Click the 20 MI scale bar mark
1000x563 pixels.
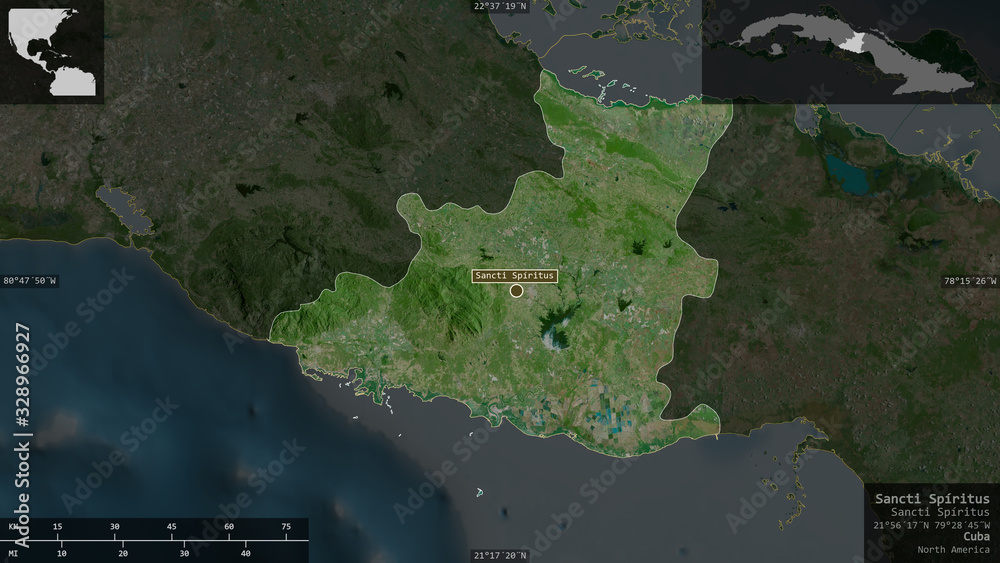(x=123, y=553)
